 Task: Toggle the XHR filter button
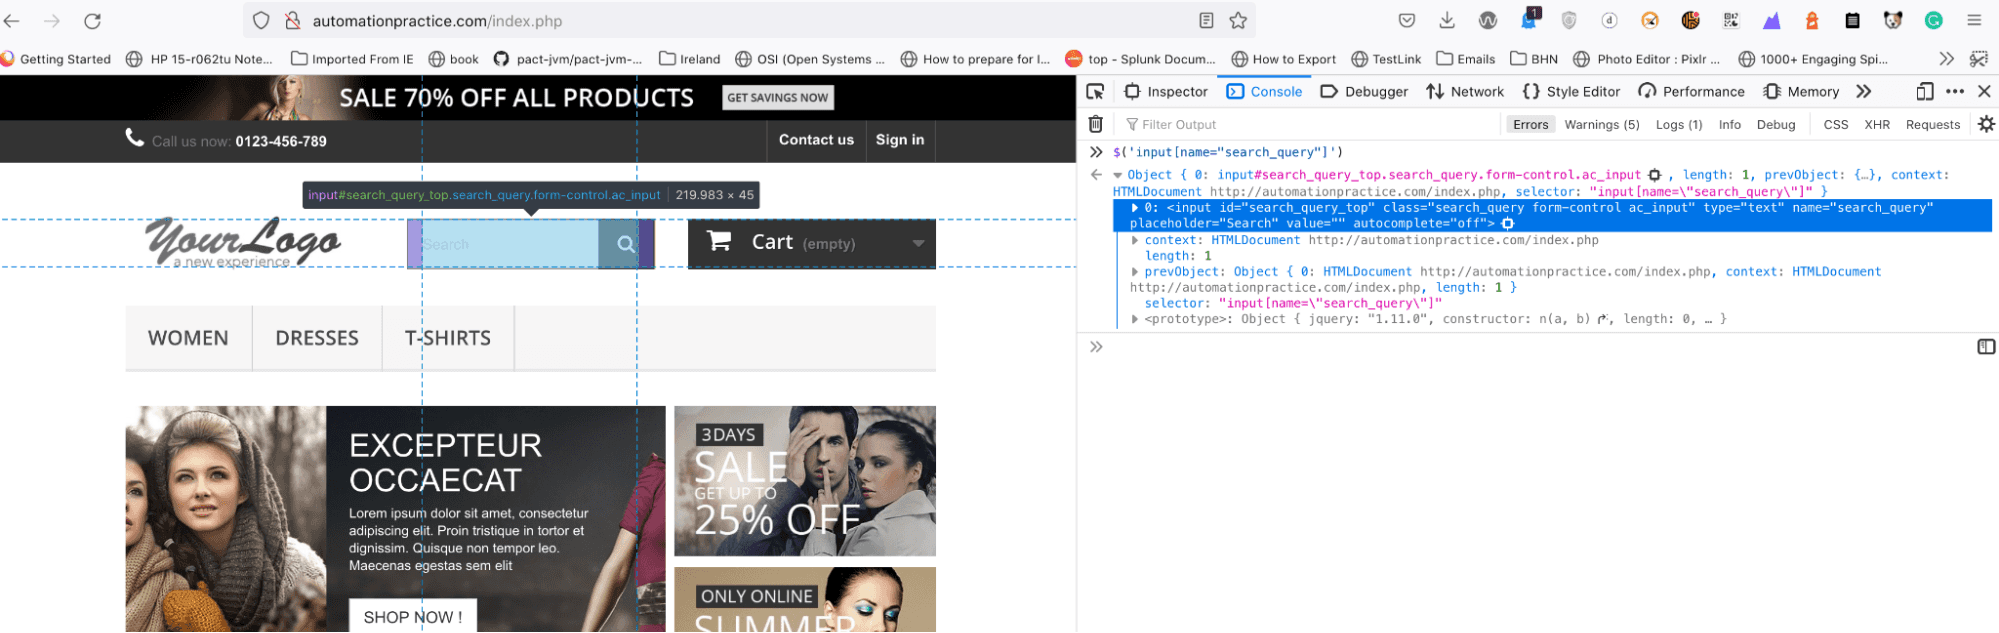click(1876, 125)
